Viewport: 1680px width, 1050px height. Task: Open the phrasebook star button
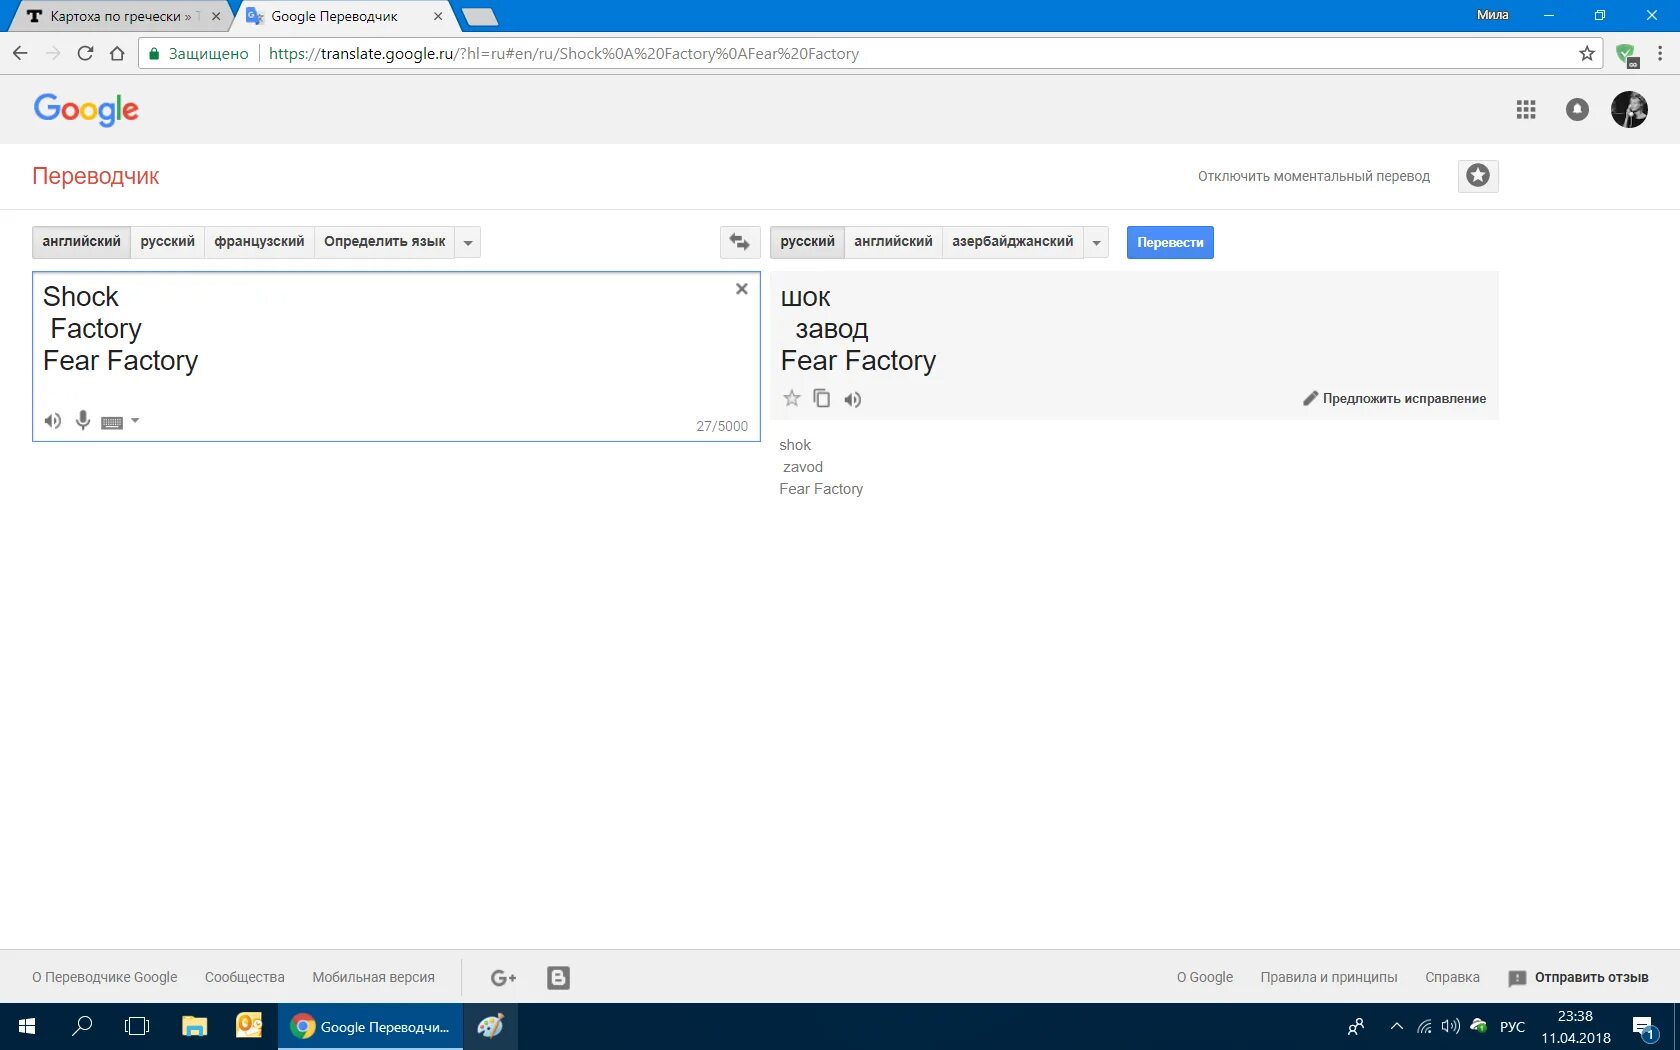tap(1478, 176)
